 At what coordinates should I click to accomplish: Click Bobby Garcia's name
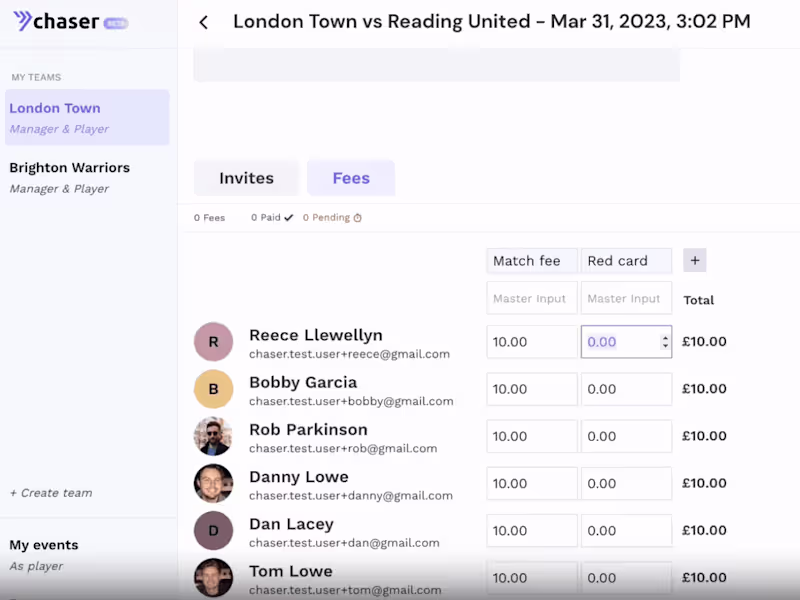[x=303, y=382]
